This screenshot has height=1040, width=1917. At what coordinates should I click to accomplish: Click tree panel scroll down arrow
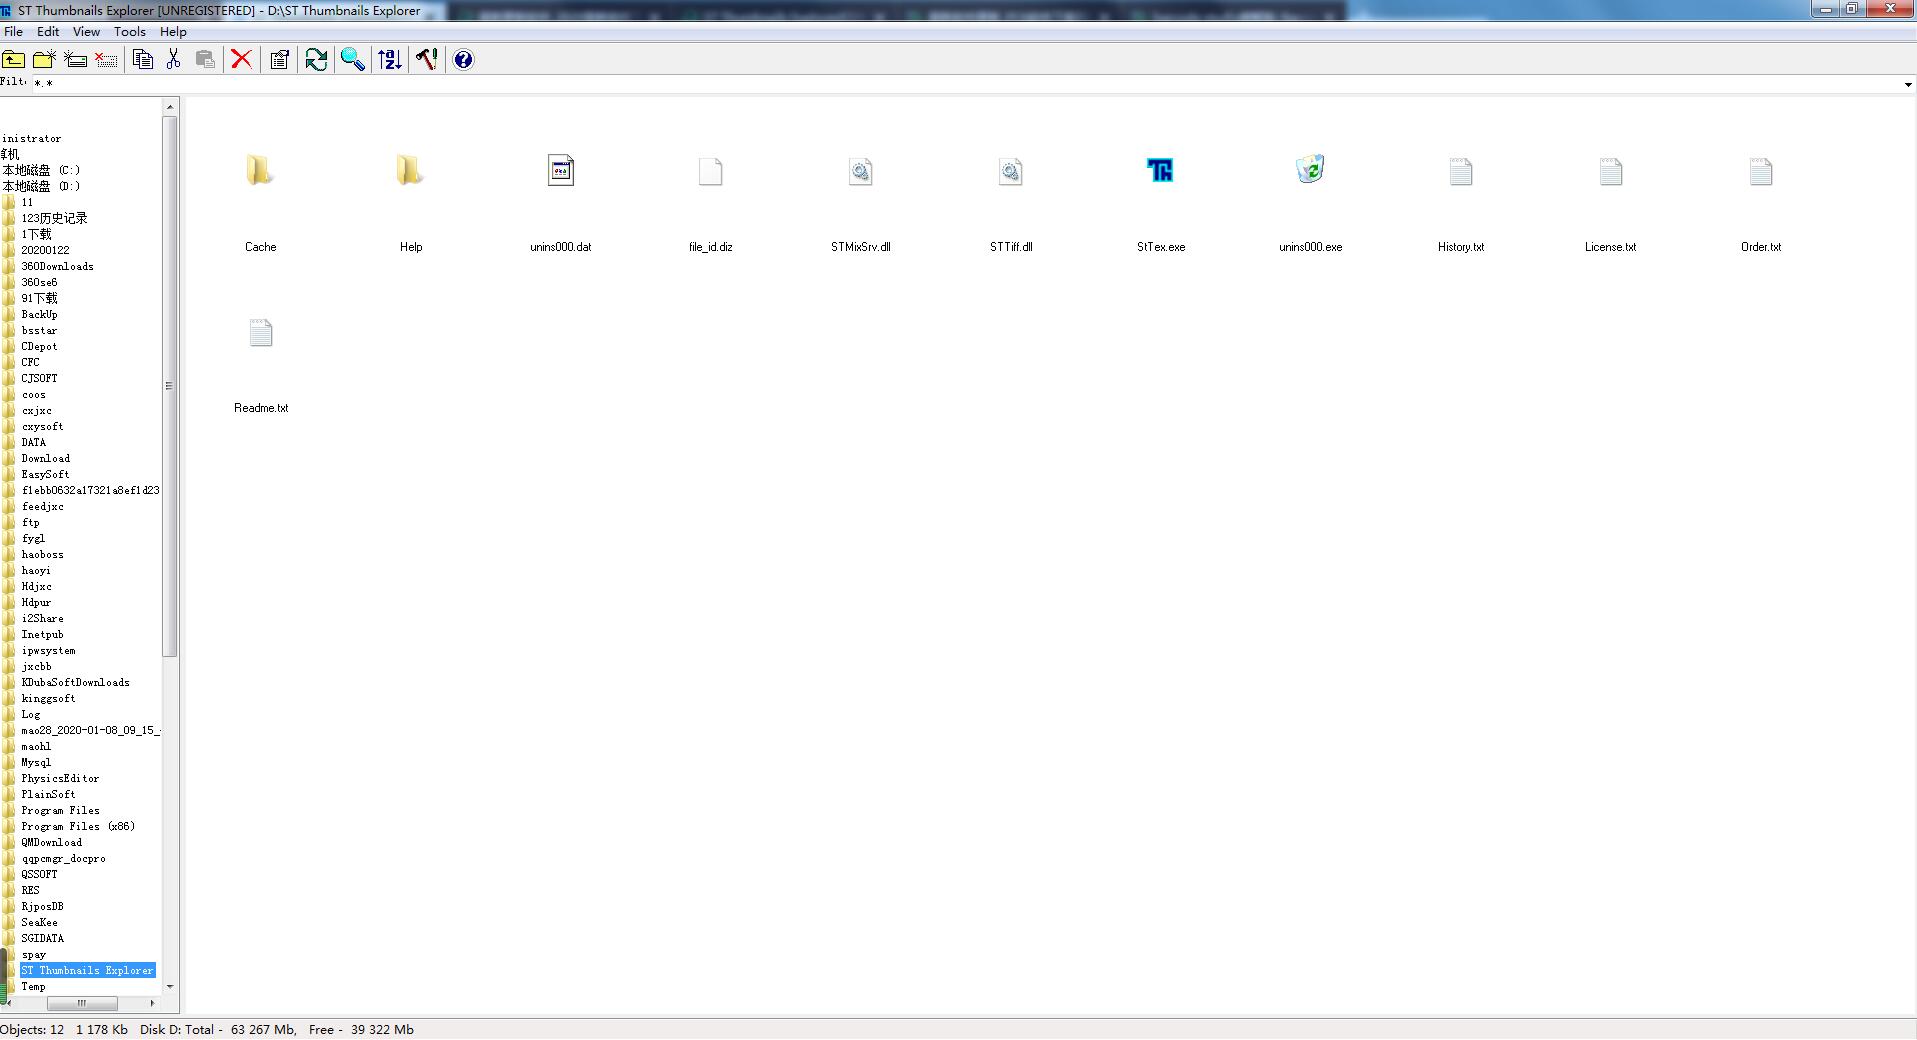170,987
